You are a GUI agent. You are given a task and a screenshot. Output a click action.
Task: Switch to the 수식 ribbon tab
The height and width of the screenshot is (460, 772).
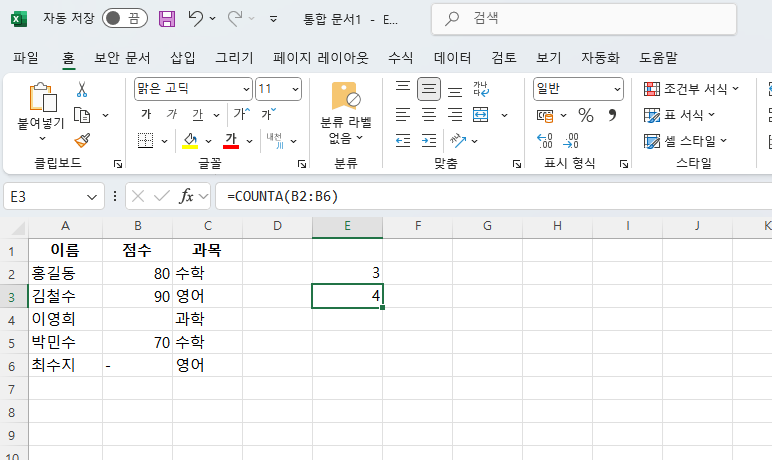400,58
